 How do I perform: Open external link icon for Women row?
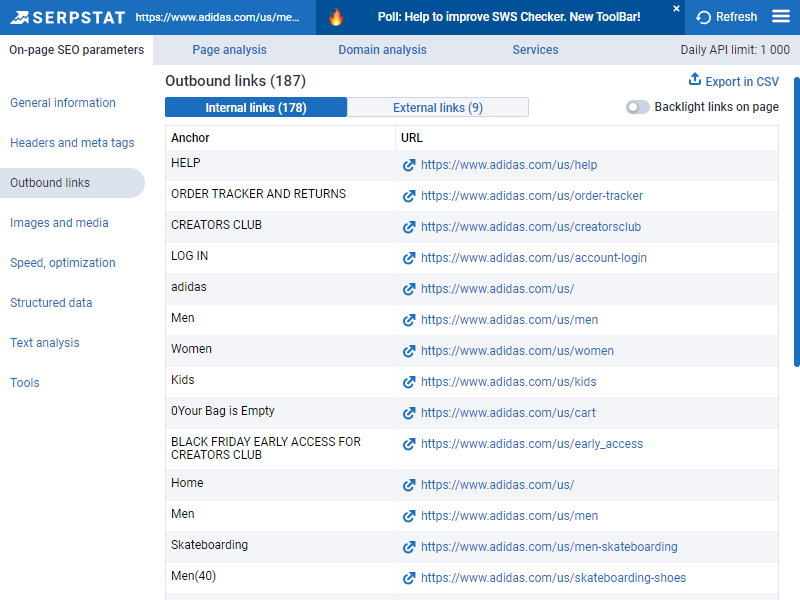[409, 351]
